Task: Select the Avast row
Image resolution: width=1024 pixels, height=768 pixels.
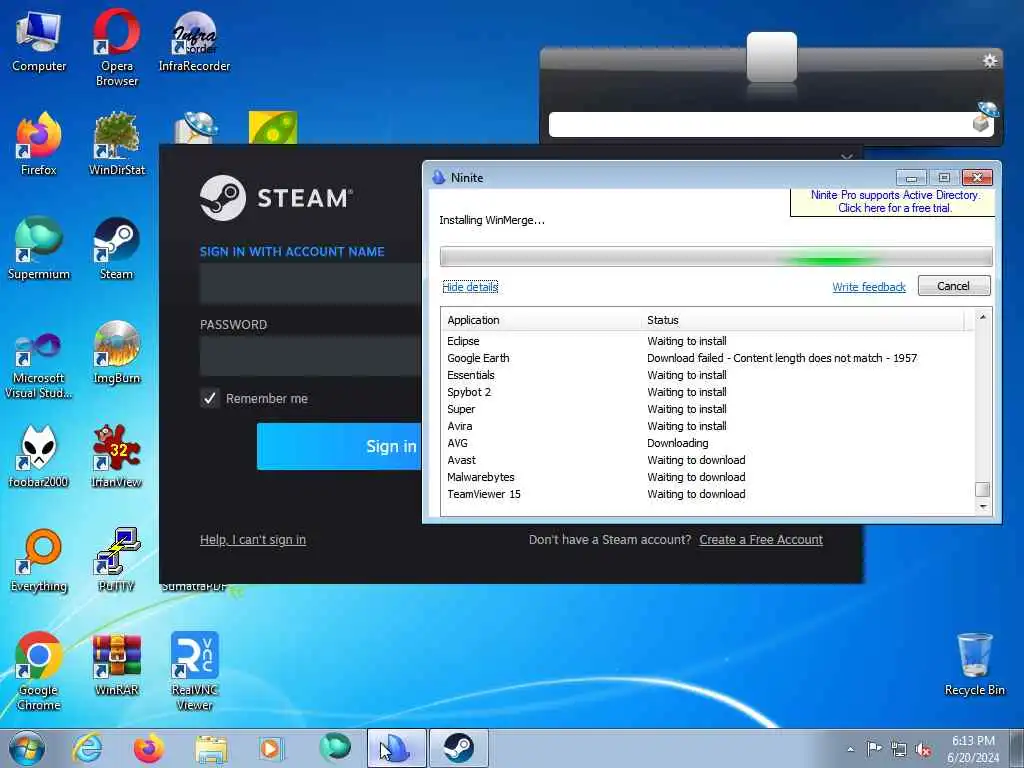Action: point(708,460)
